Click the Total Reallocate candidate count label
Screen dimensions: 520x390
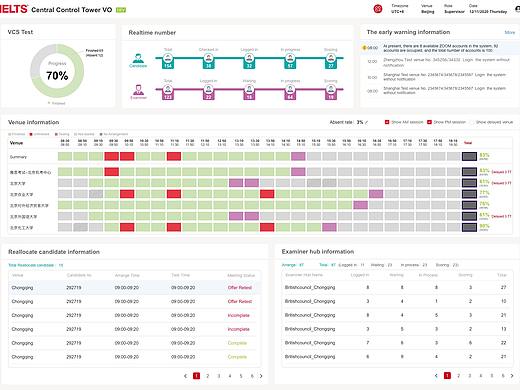pyautogui.click(x=36, y=265)
